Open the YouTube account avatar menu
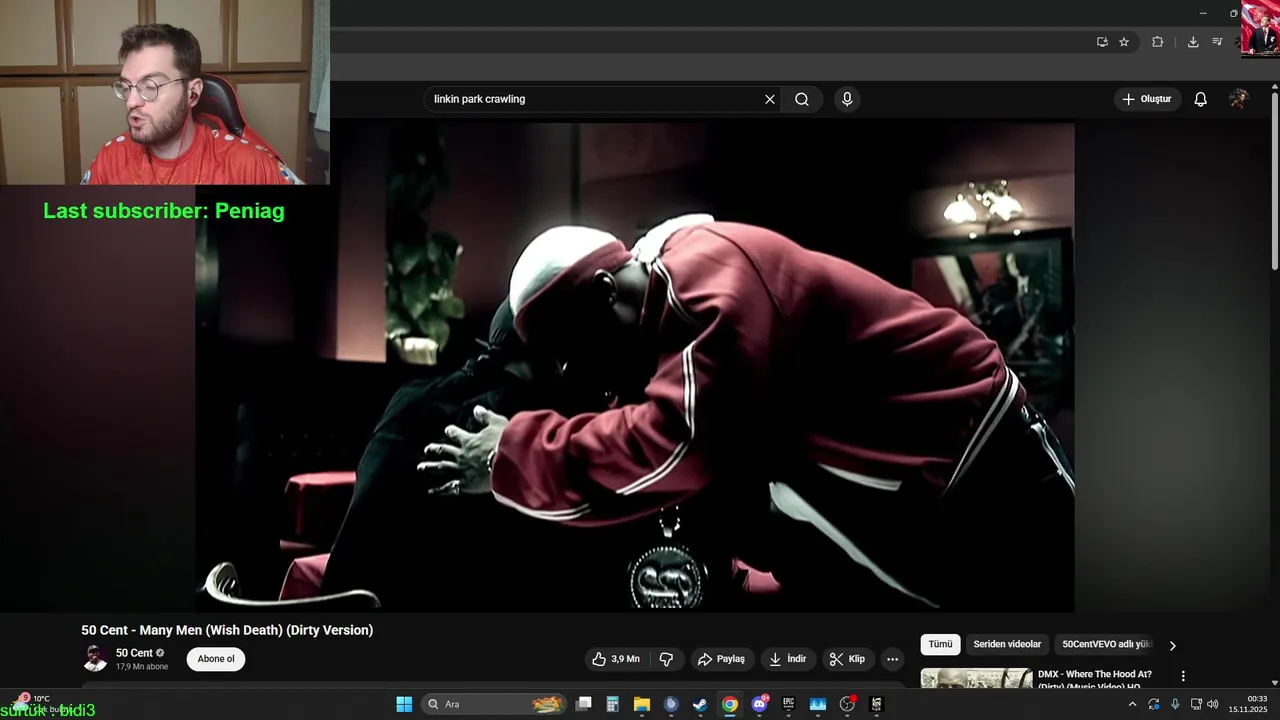This screenshot has width=1280, height=720. pyautogui.click(x=1239, y=99)
